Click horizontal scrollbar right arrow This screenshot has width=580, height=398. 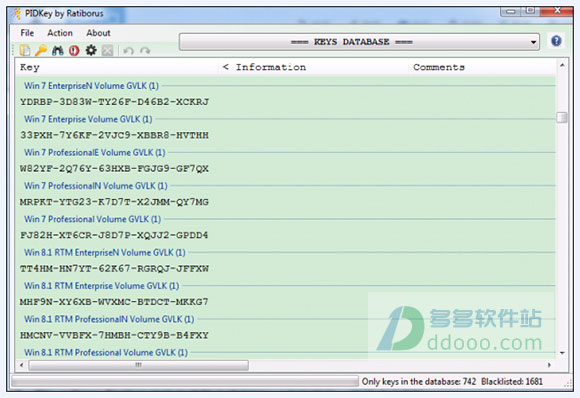pyautogui.click(x=549, y=365)
